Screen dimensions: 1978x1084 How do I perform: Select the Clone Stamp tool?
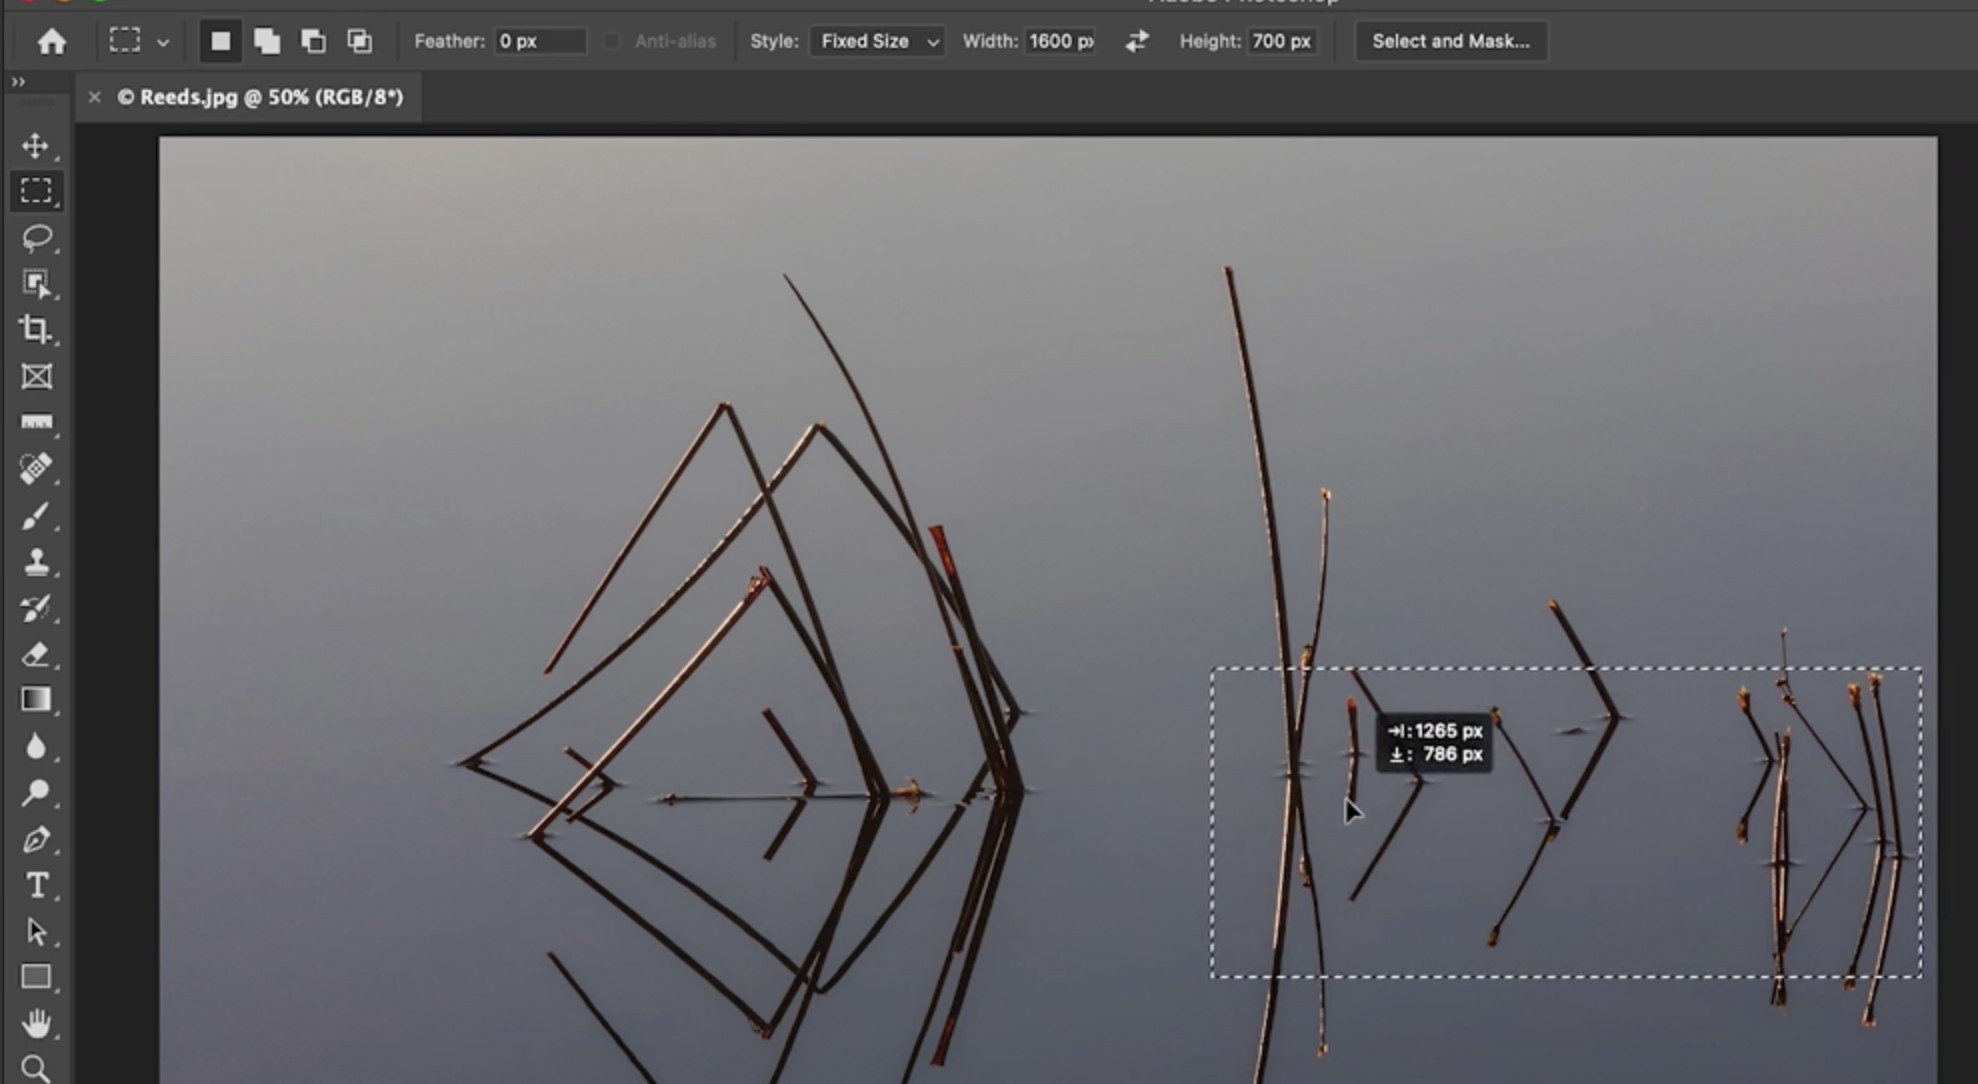coord(36,562)
